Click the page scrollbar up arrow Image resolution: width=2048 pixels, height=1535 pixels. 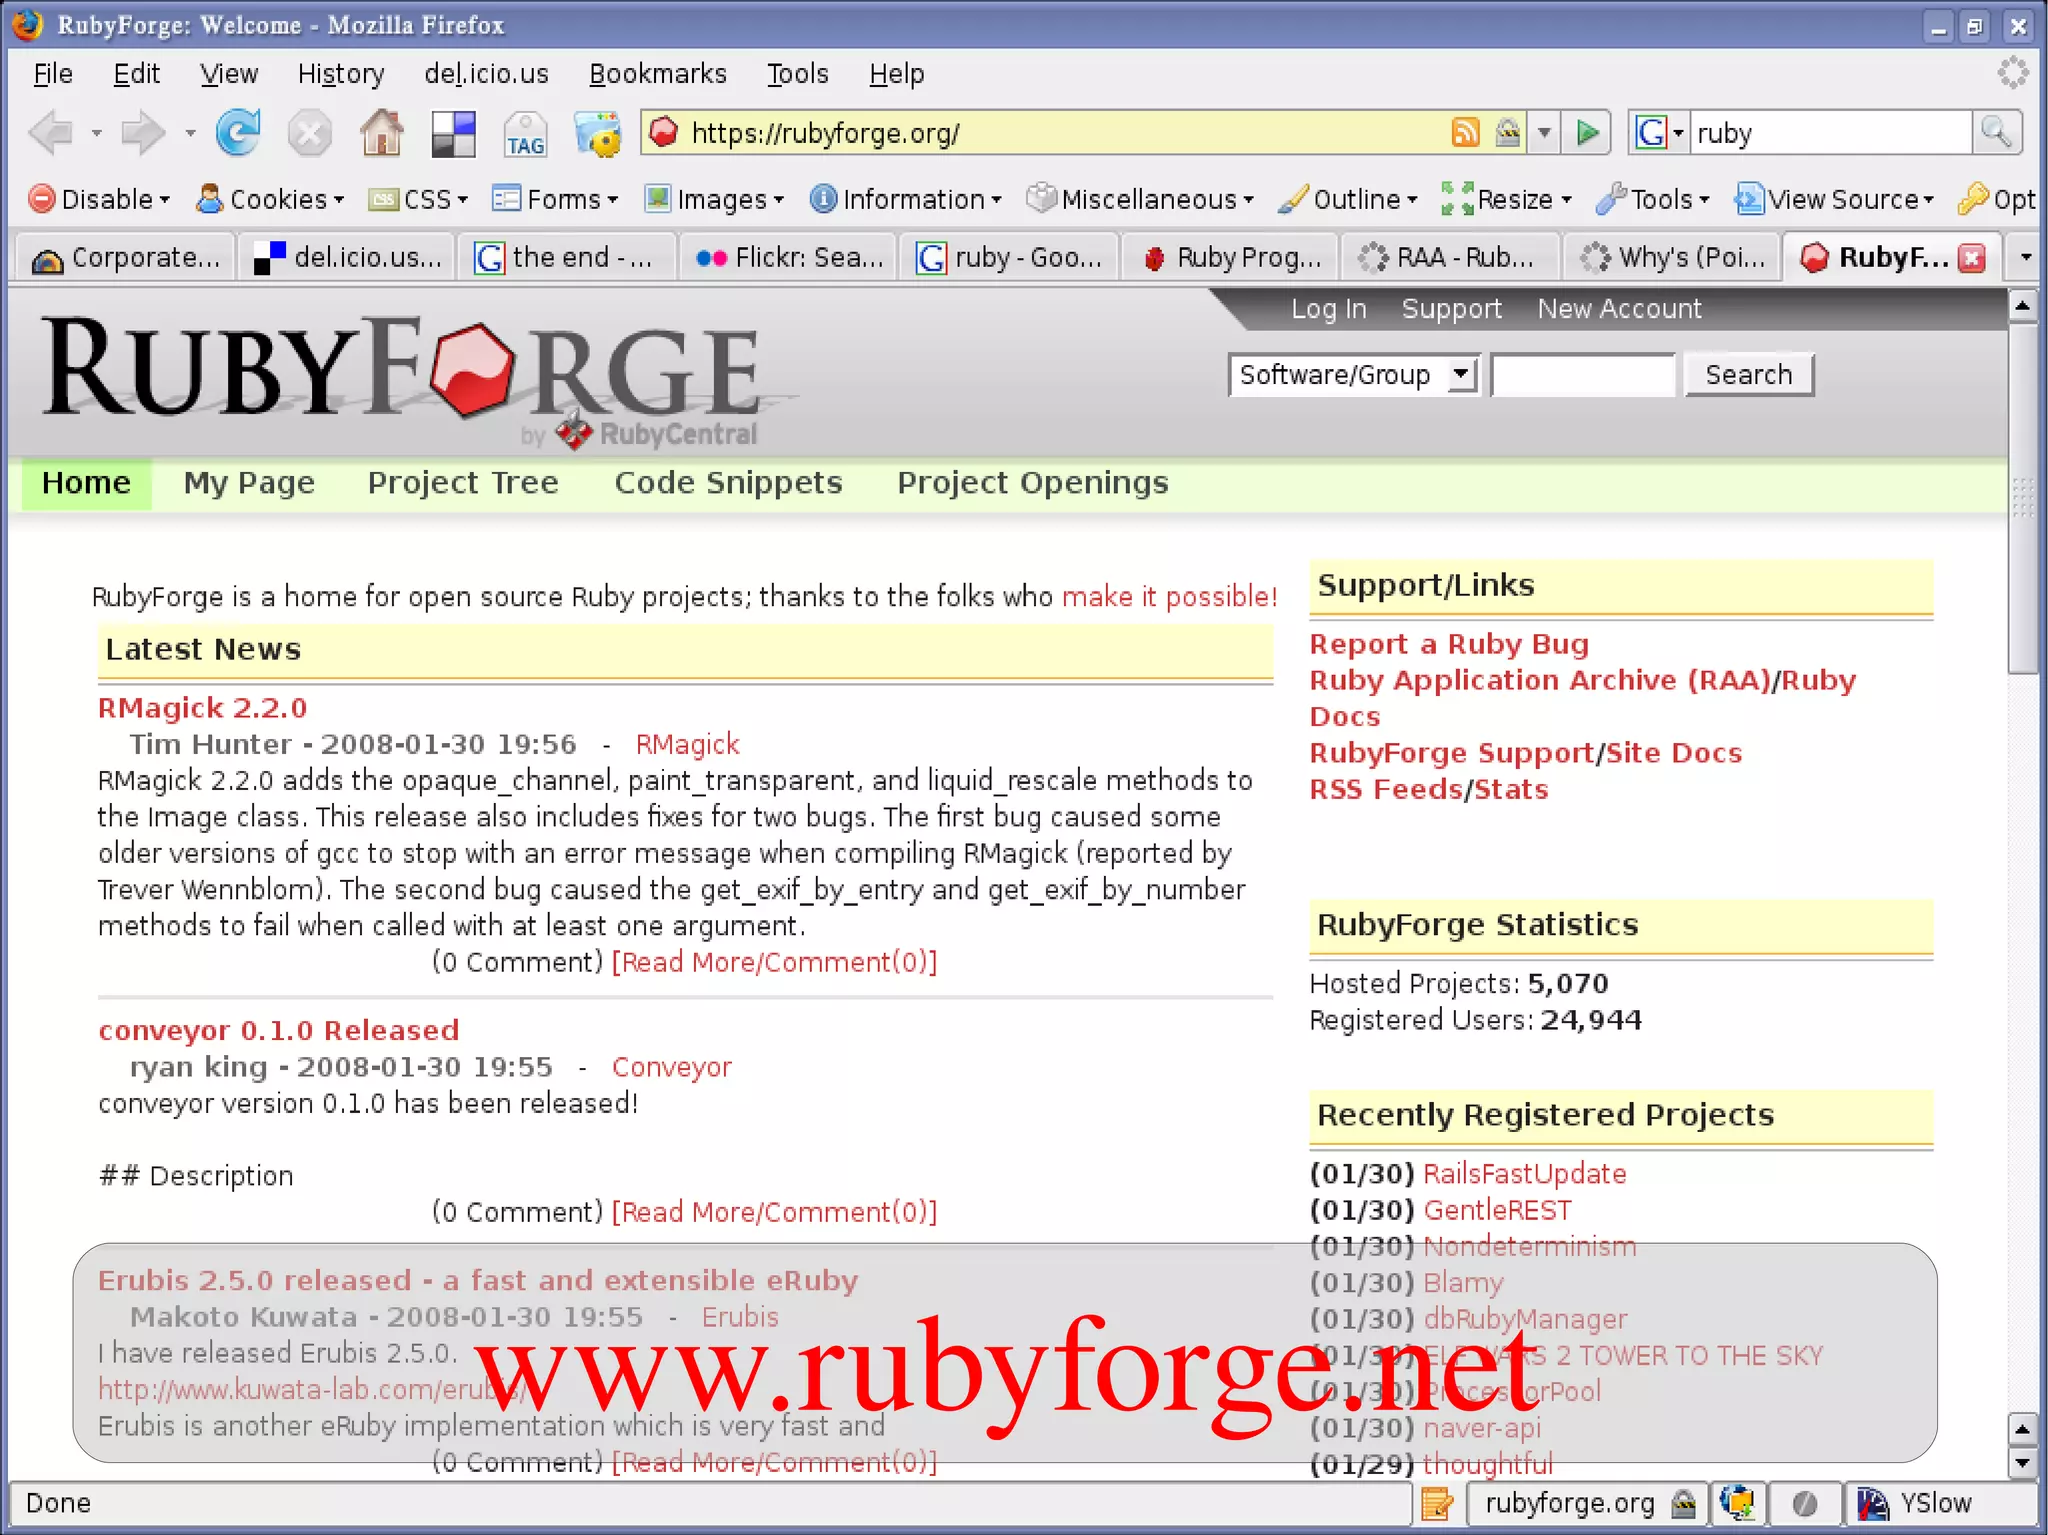(x=2022, y=306)
